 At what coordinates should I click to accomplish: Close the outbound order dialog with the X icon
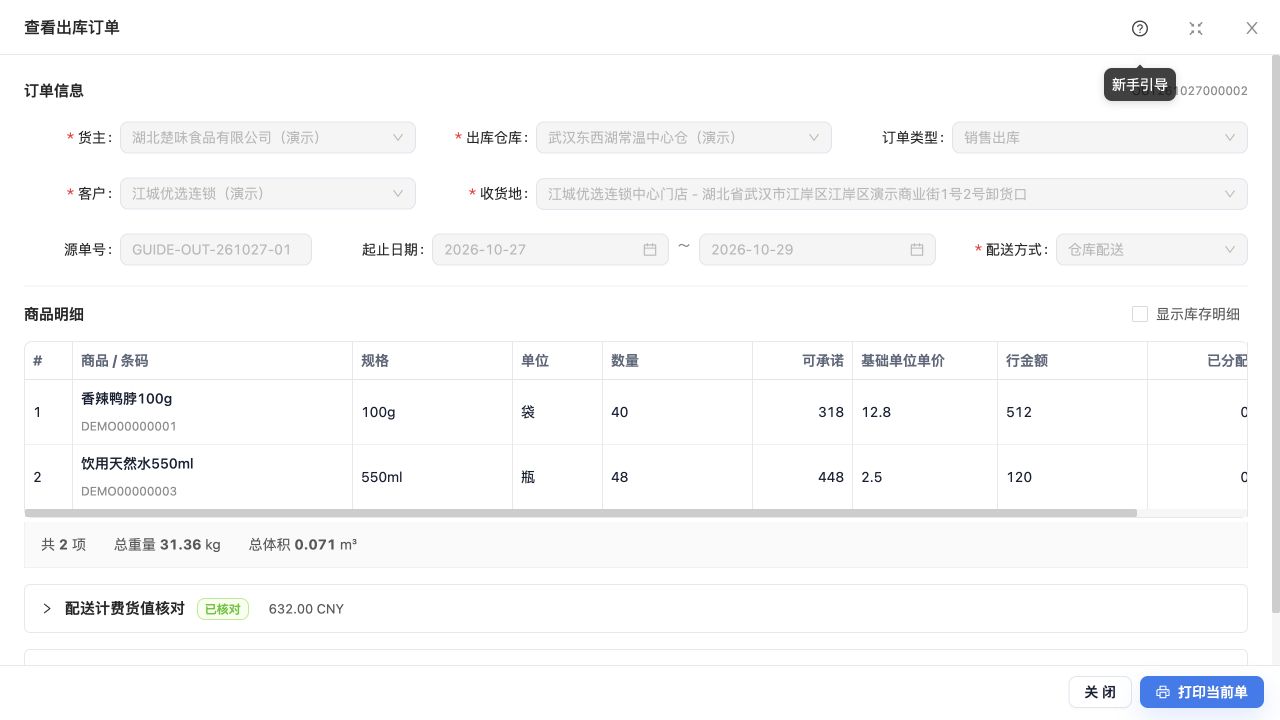tap(1252, 28)
